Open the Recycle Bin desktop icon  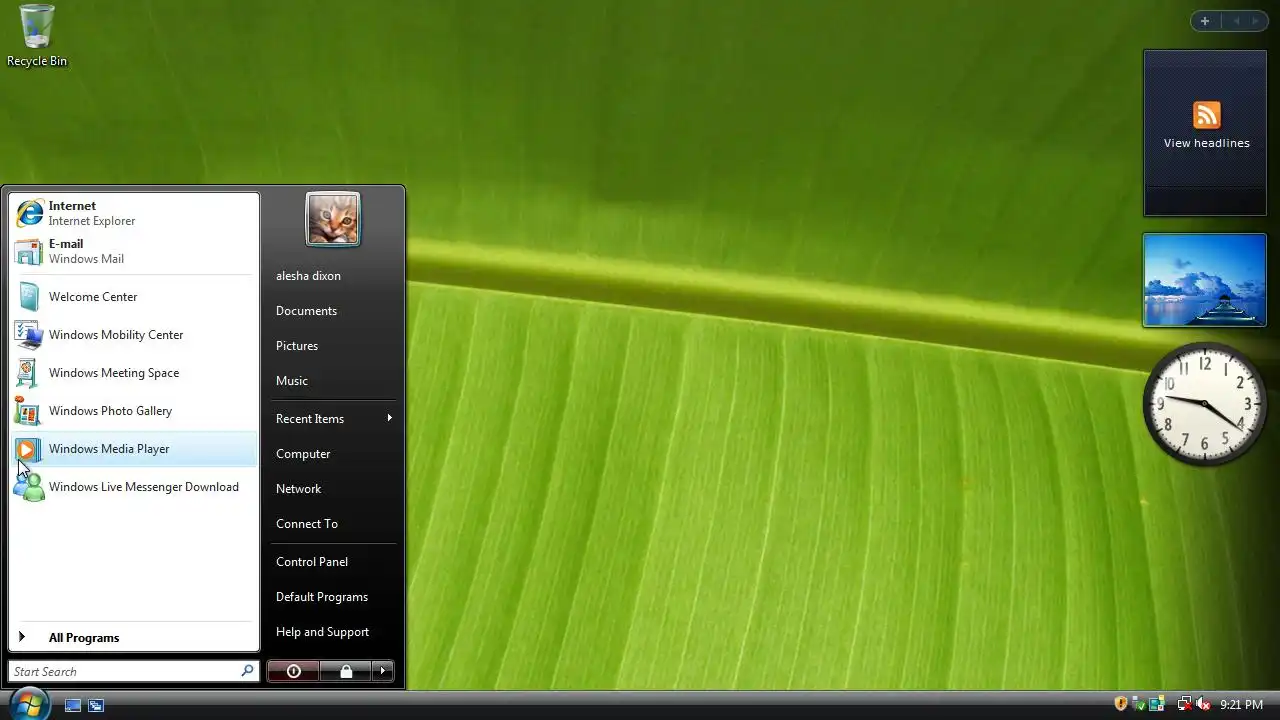tap(37, 35)
